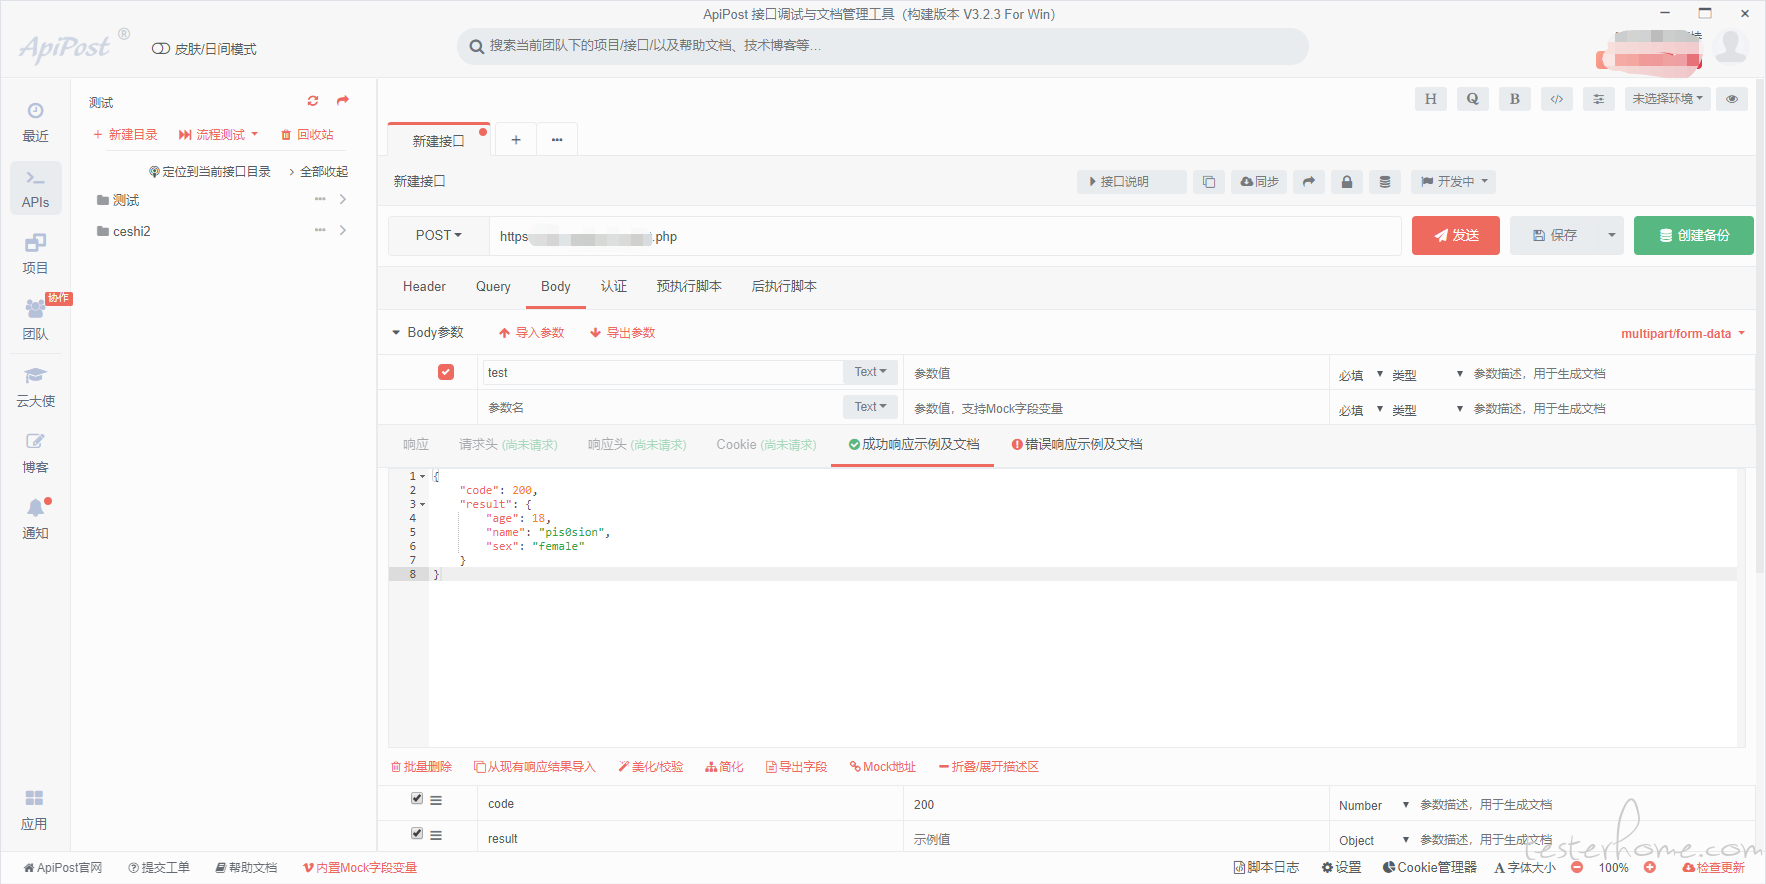
Task: Click the H toolbar button
Action: (x=1430, y=99)
